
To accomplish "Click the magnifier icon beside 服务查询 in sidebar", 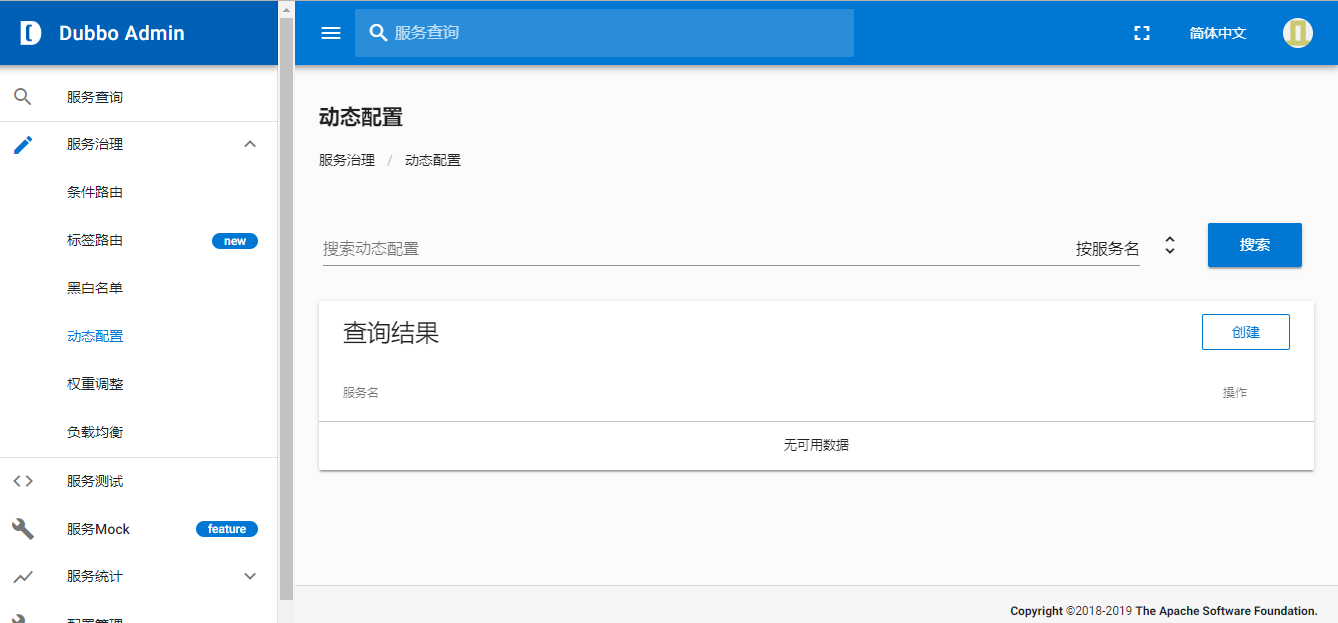I will coord(22,97).
